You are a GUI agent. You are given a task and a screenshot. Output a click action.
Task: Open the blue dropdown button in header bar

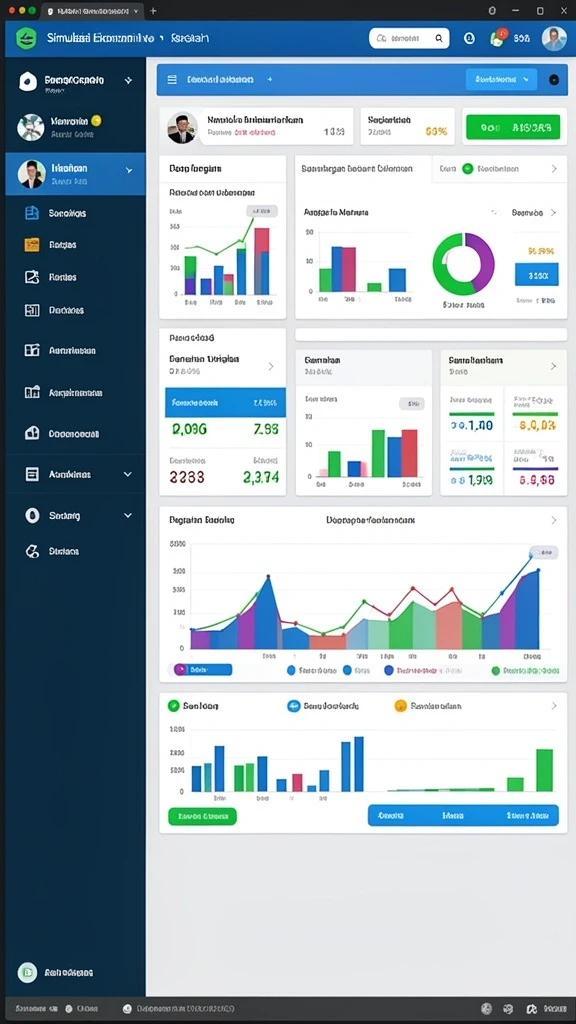coord(502,79)
